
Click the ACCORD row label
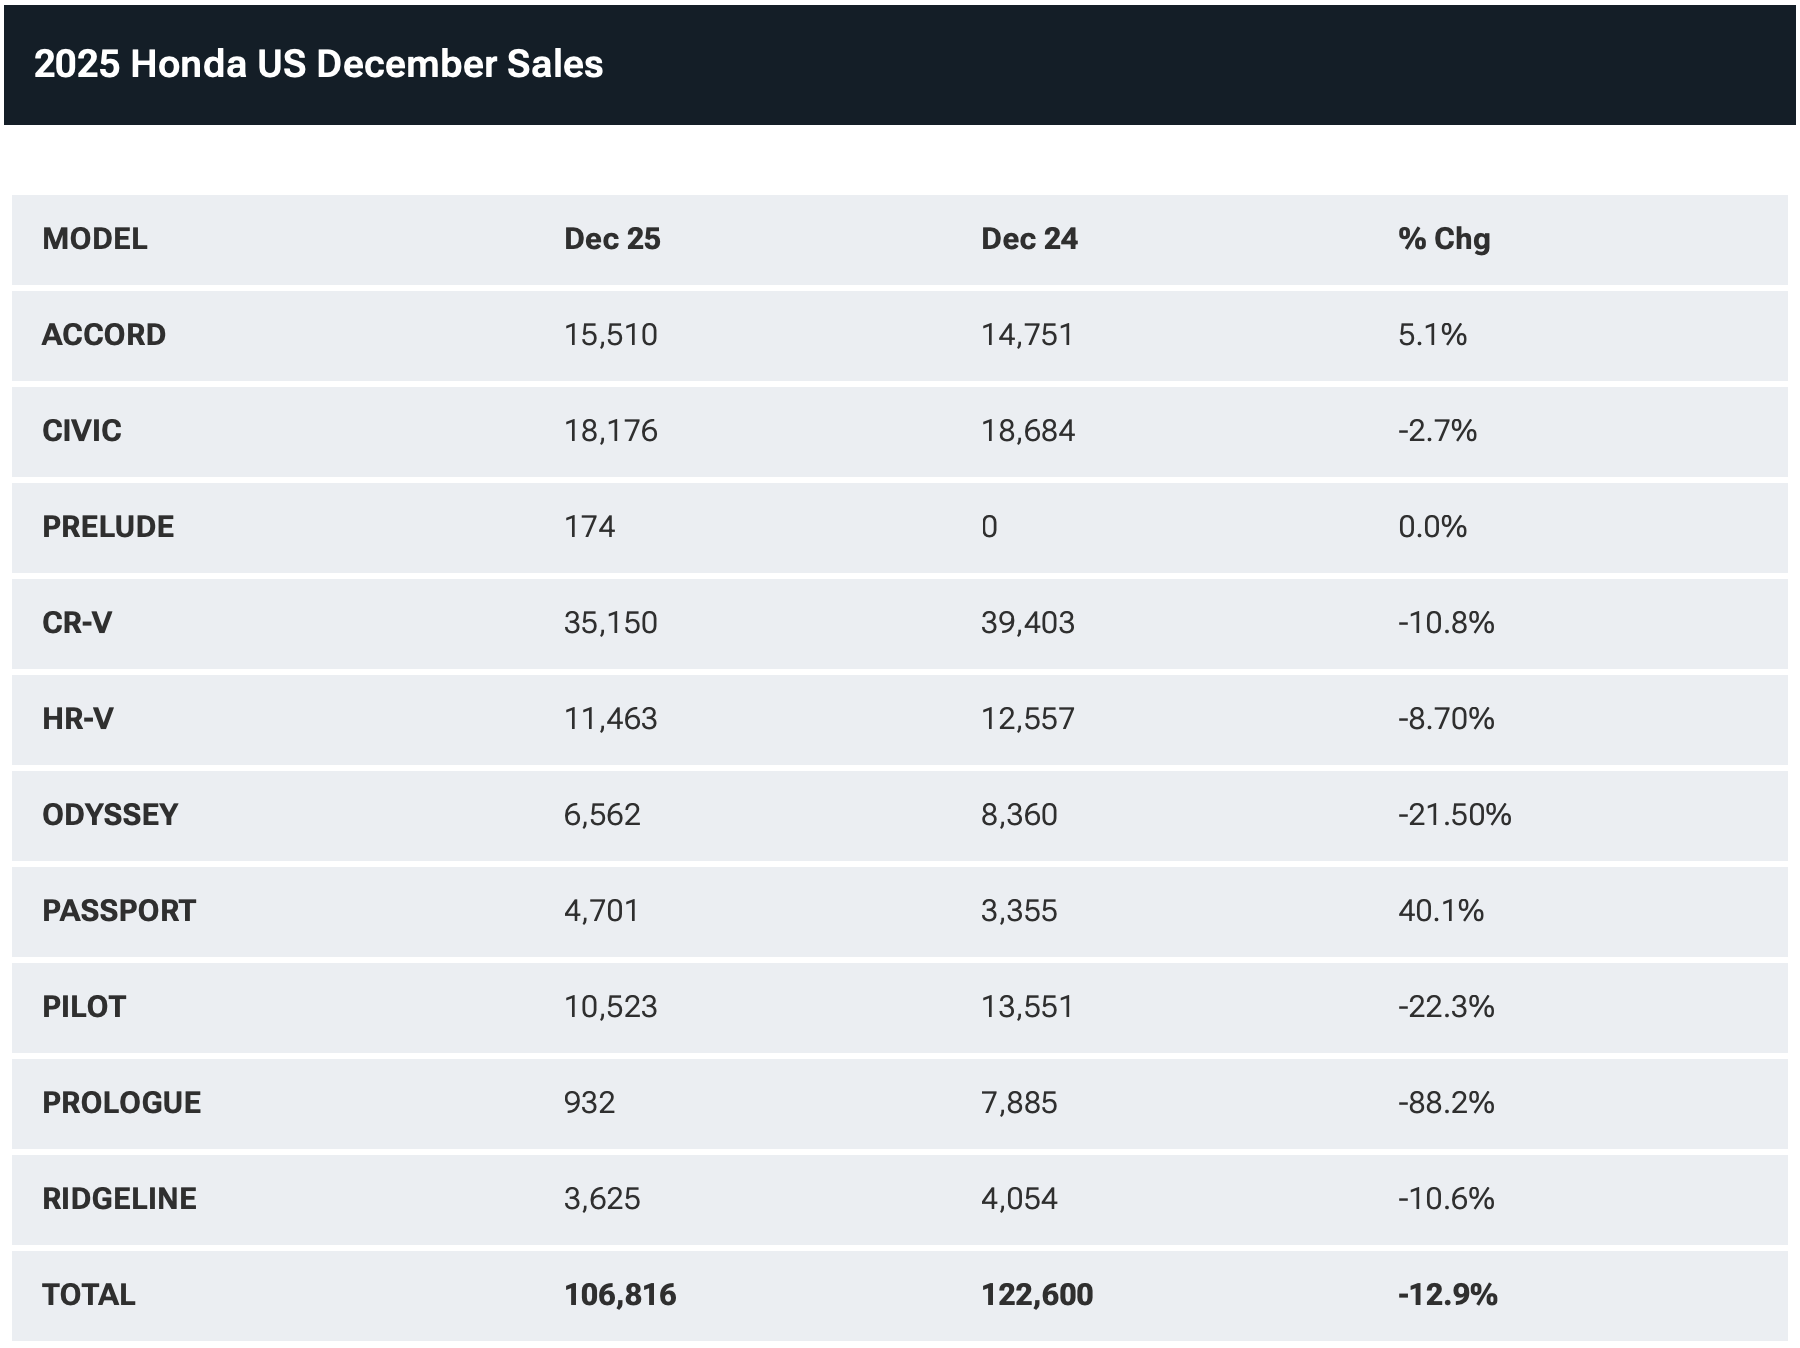click(x=104, y=335)
